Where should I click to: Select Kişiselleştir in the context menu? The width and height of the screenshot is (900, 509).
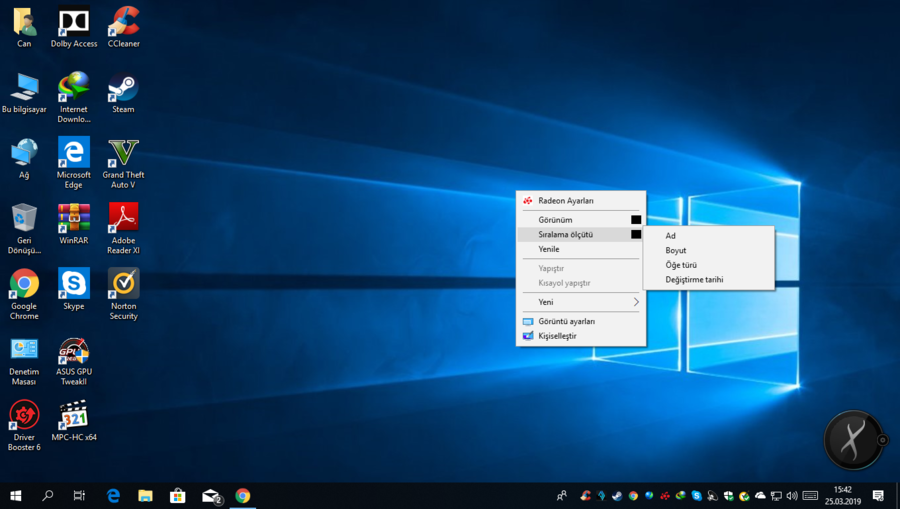point(557,336)
